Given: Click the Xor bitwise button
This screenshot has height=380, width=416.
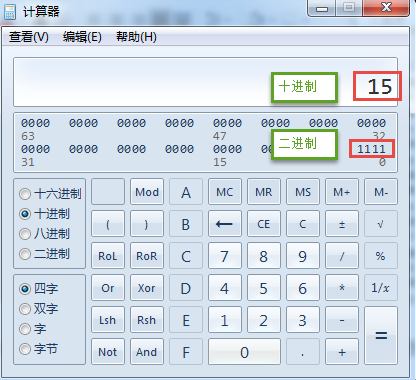Looking at the screenshot, I should tap(147, 288).
